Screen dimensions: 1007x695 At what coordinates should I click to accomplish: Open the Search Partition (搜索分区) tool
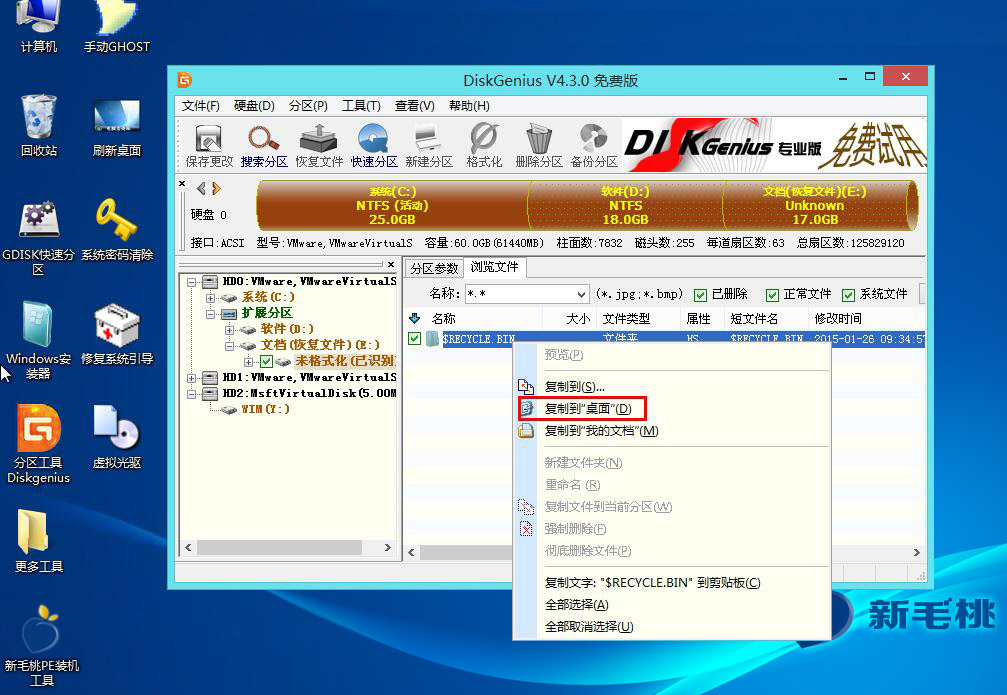click(264, 146)
